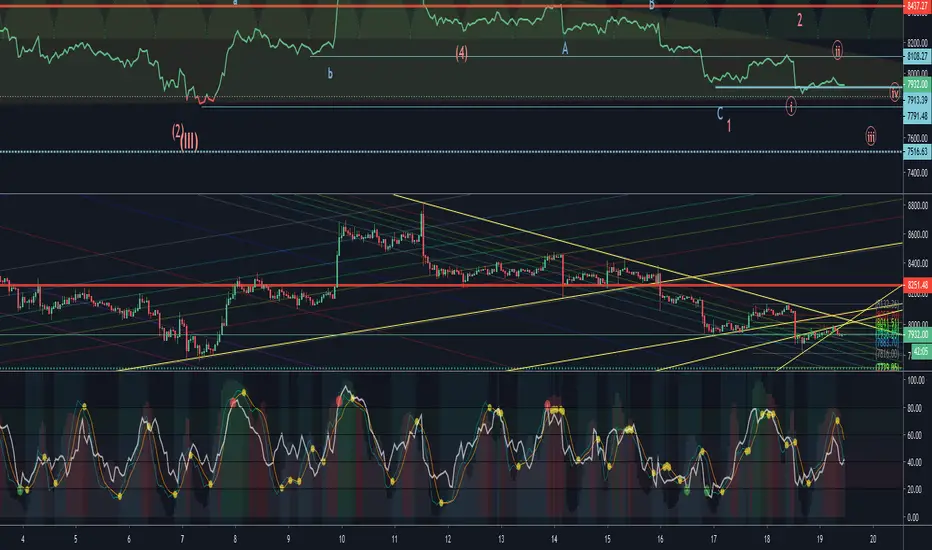Select the circled wave i marker

(791, 104)
